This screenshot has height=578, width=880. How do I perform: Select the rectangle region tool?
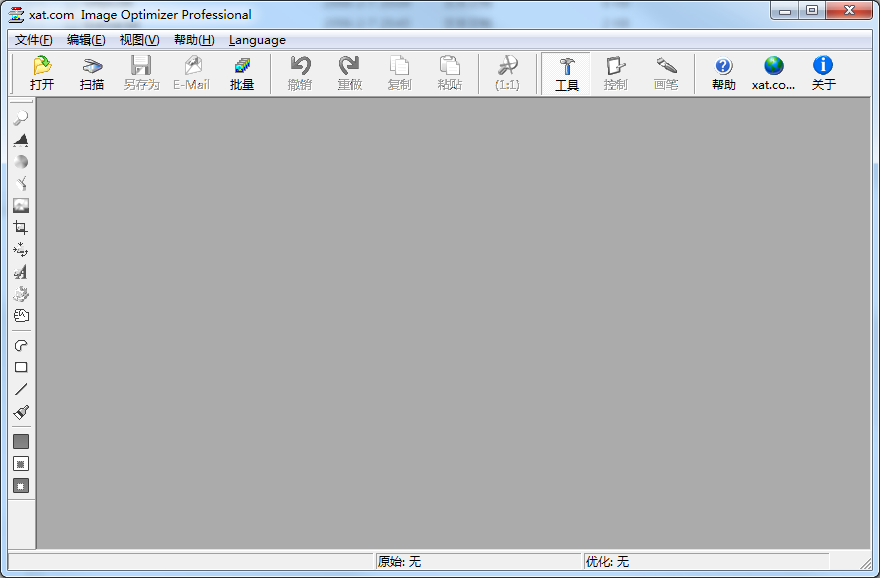pos(21,368)
